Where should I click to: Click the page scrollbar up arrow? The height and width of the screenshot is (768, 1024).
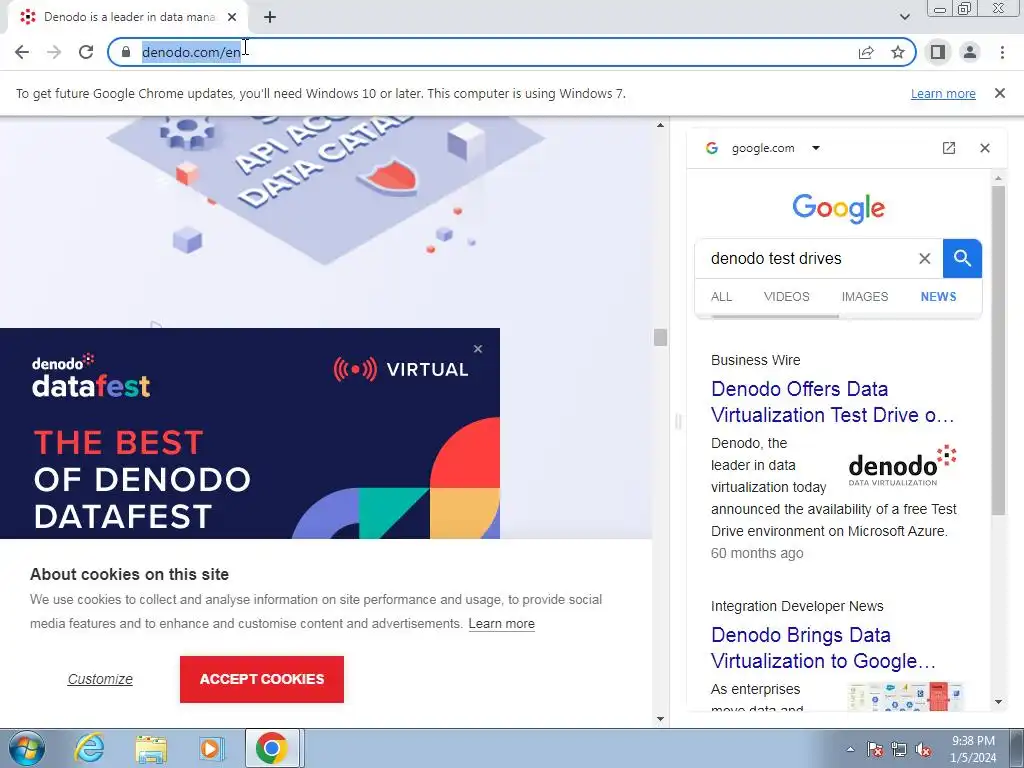click(660, 125)
